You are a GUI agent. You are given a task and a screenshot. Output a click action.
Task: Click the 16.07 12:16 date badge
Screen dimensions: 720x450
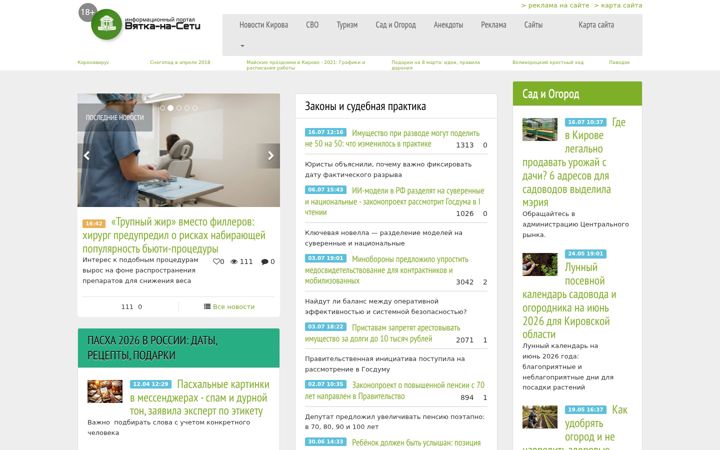point(326,132)
